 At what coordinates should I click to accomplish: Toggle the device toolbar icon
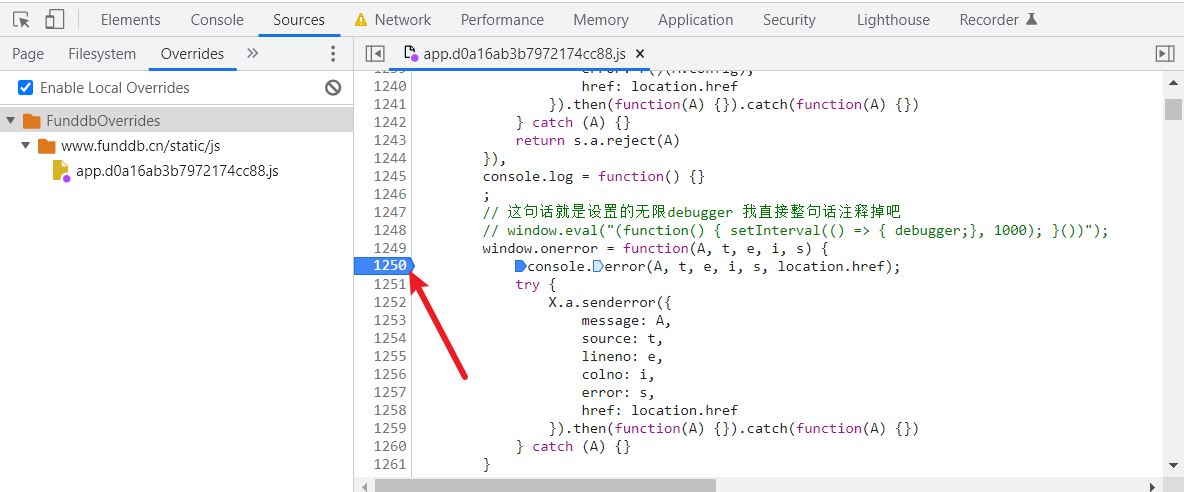coord(54,20)
